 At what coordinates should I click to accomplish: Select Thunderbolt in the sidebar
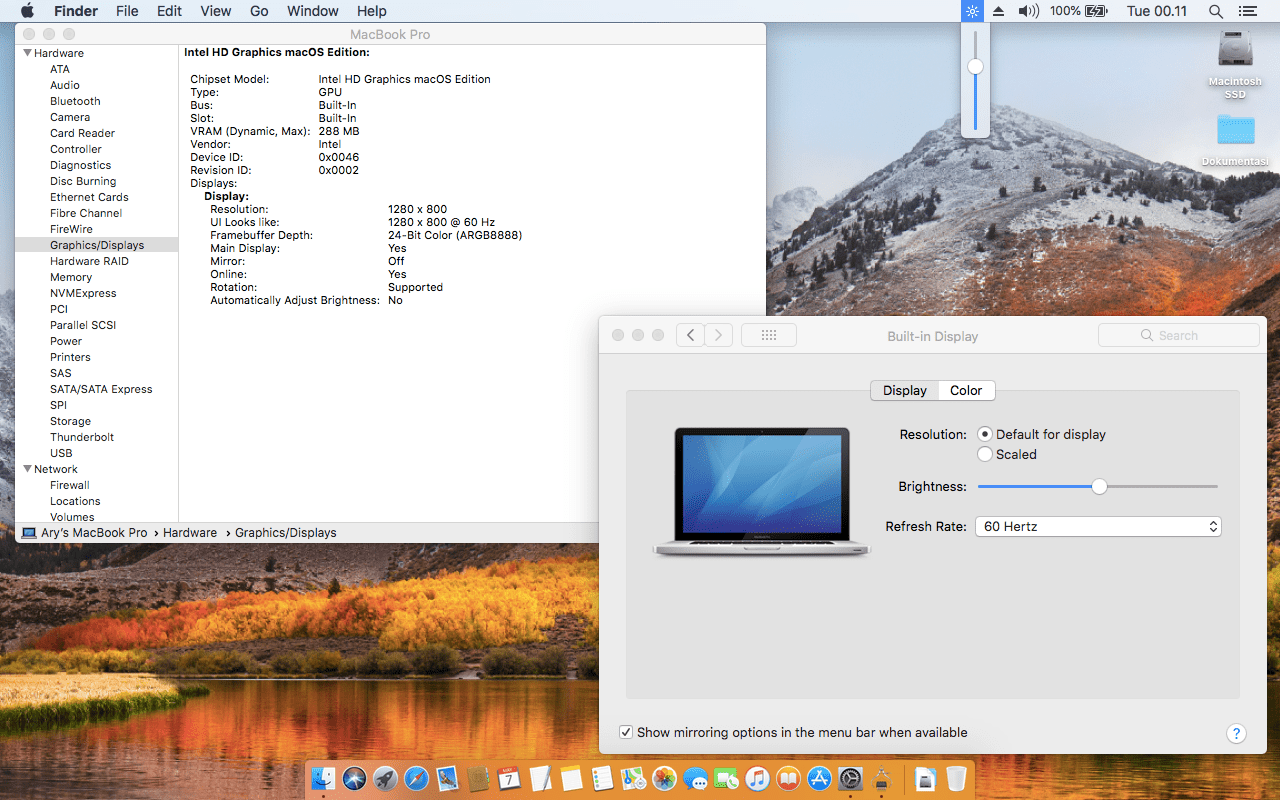[x=82, y=437]
